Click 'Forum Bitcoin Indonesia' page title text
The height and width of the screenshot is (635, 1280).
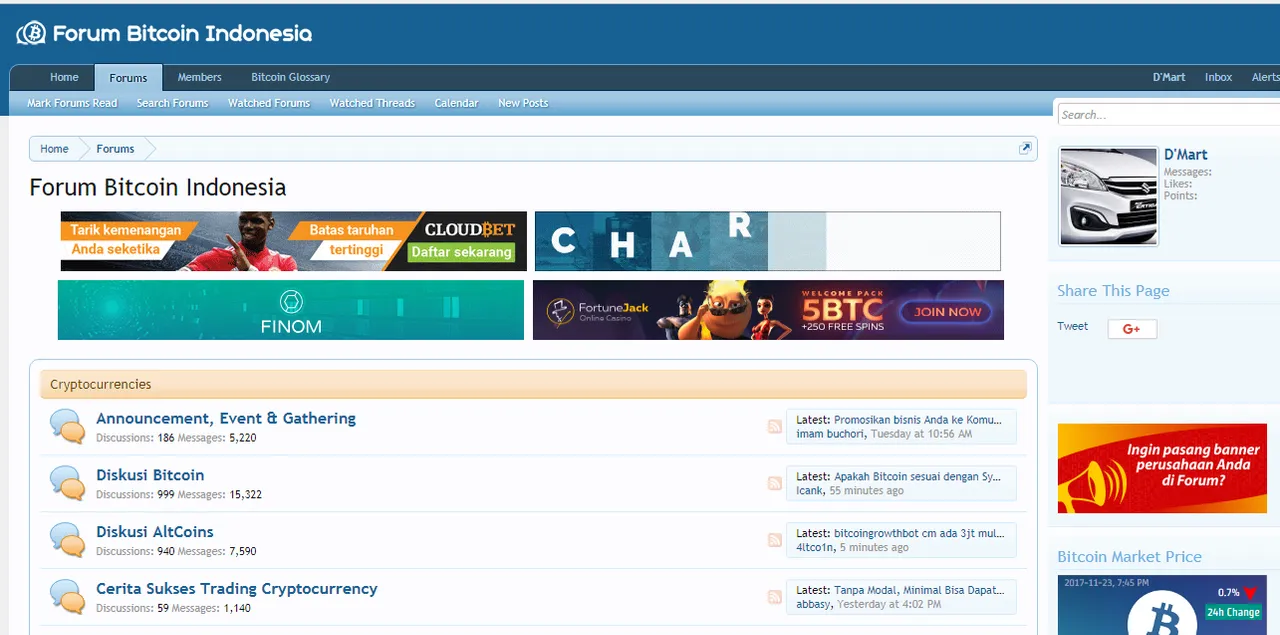[x=158, y=187]
